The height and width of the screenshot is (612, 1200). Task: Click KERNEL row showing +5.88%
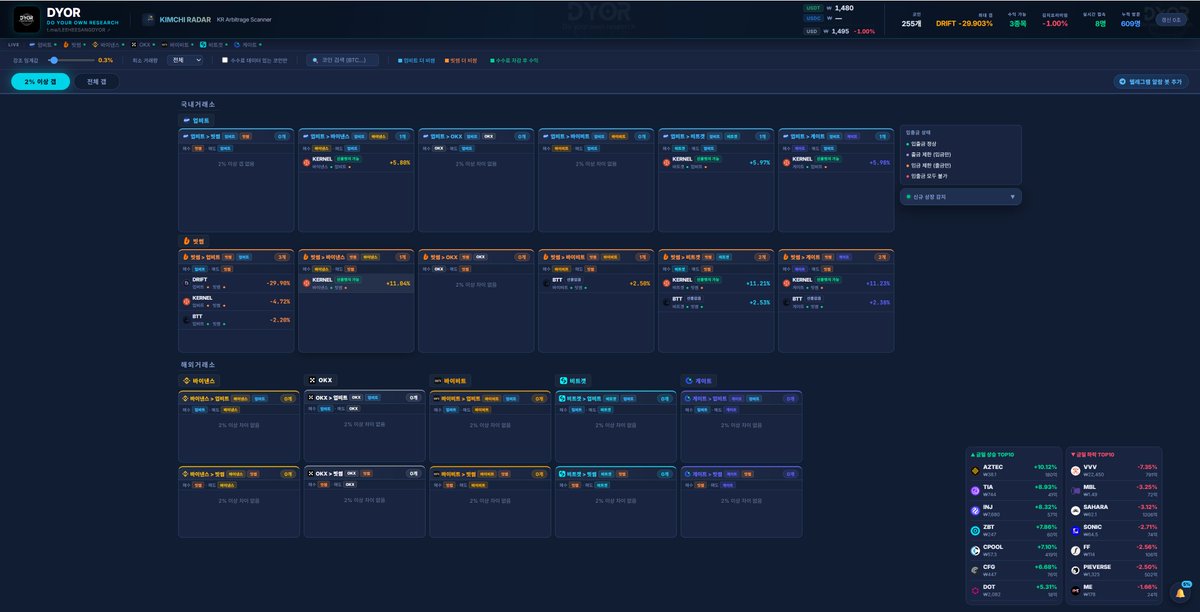(356, 162)
